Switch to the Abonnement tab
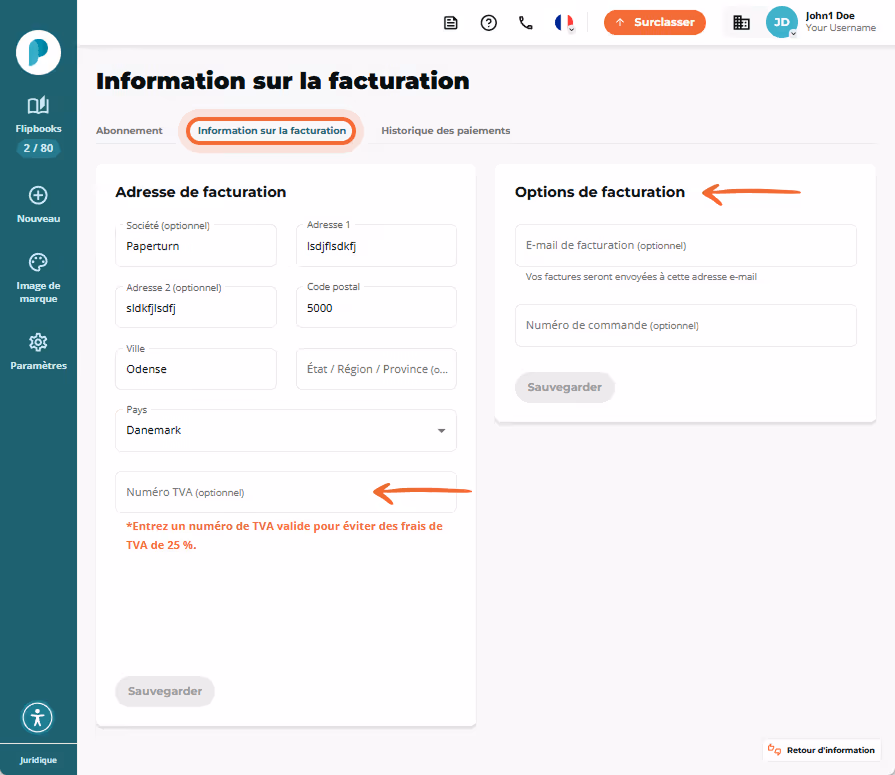Screen dimensions: 895x775 (129, 131)
